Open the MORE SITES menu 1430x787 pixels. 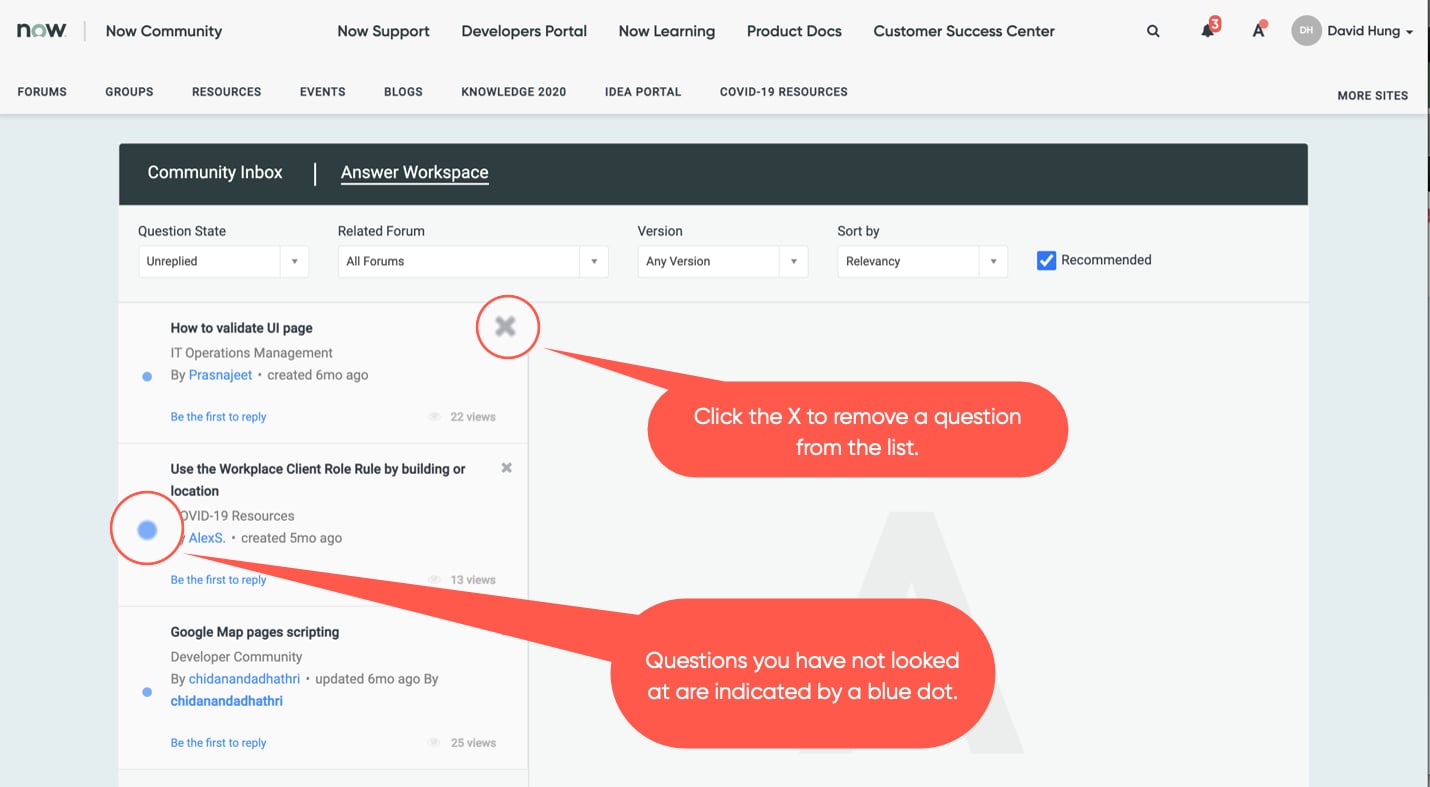click(x=1372, y=96)
